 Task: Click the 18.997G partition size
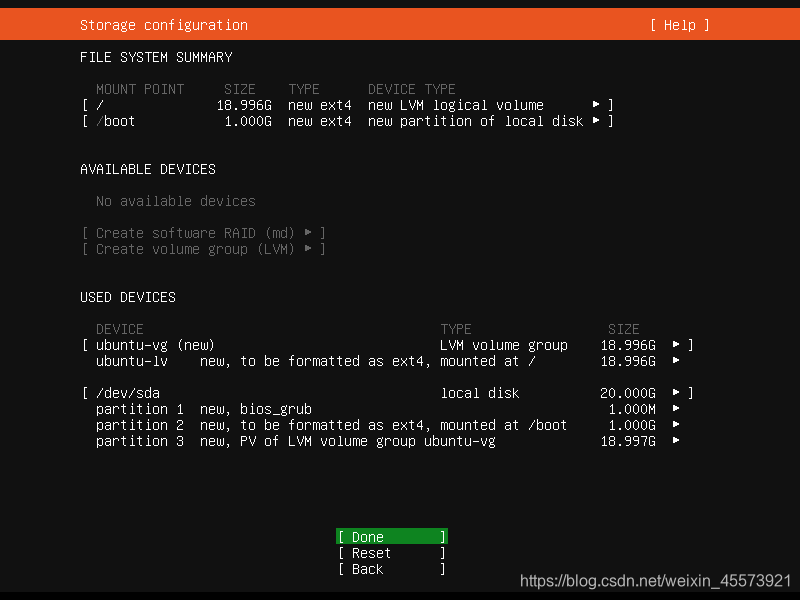pos(628,441)
